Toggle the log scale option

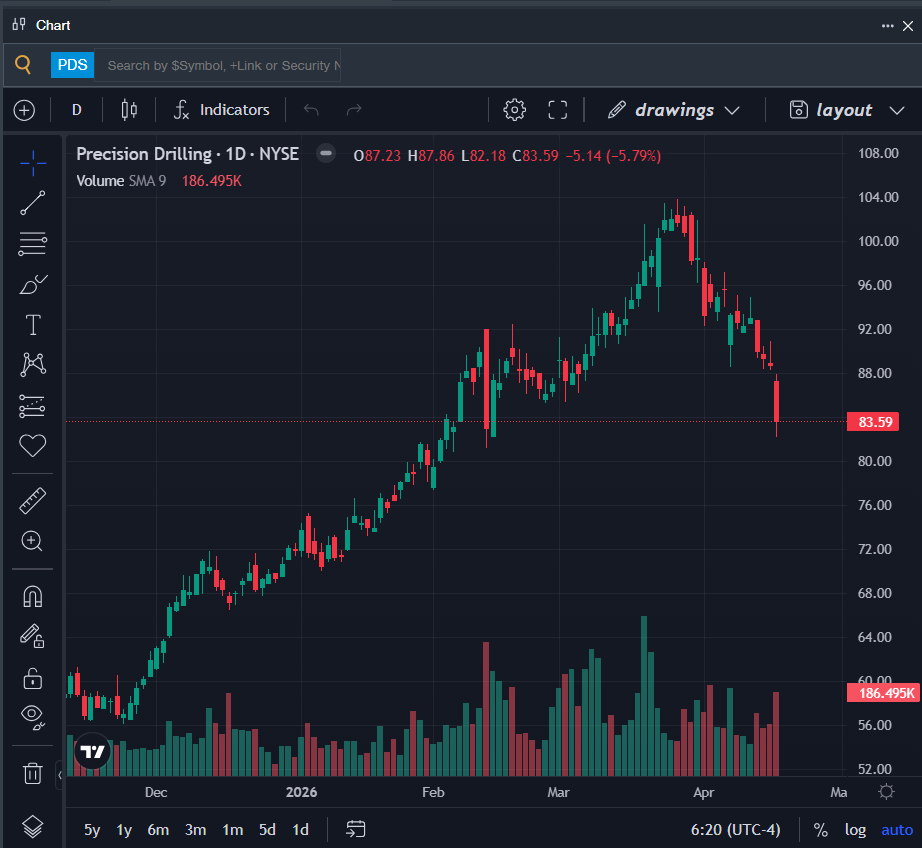point(855,830)
